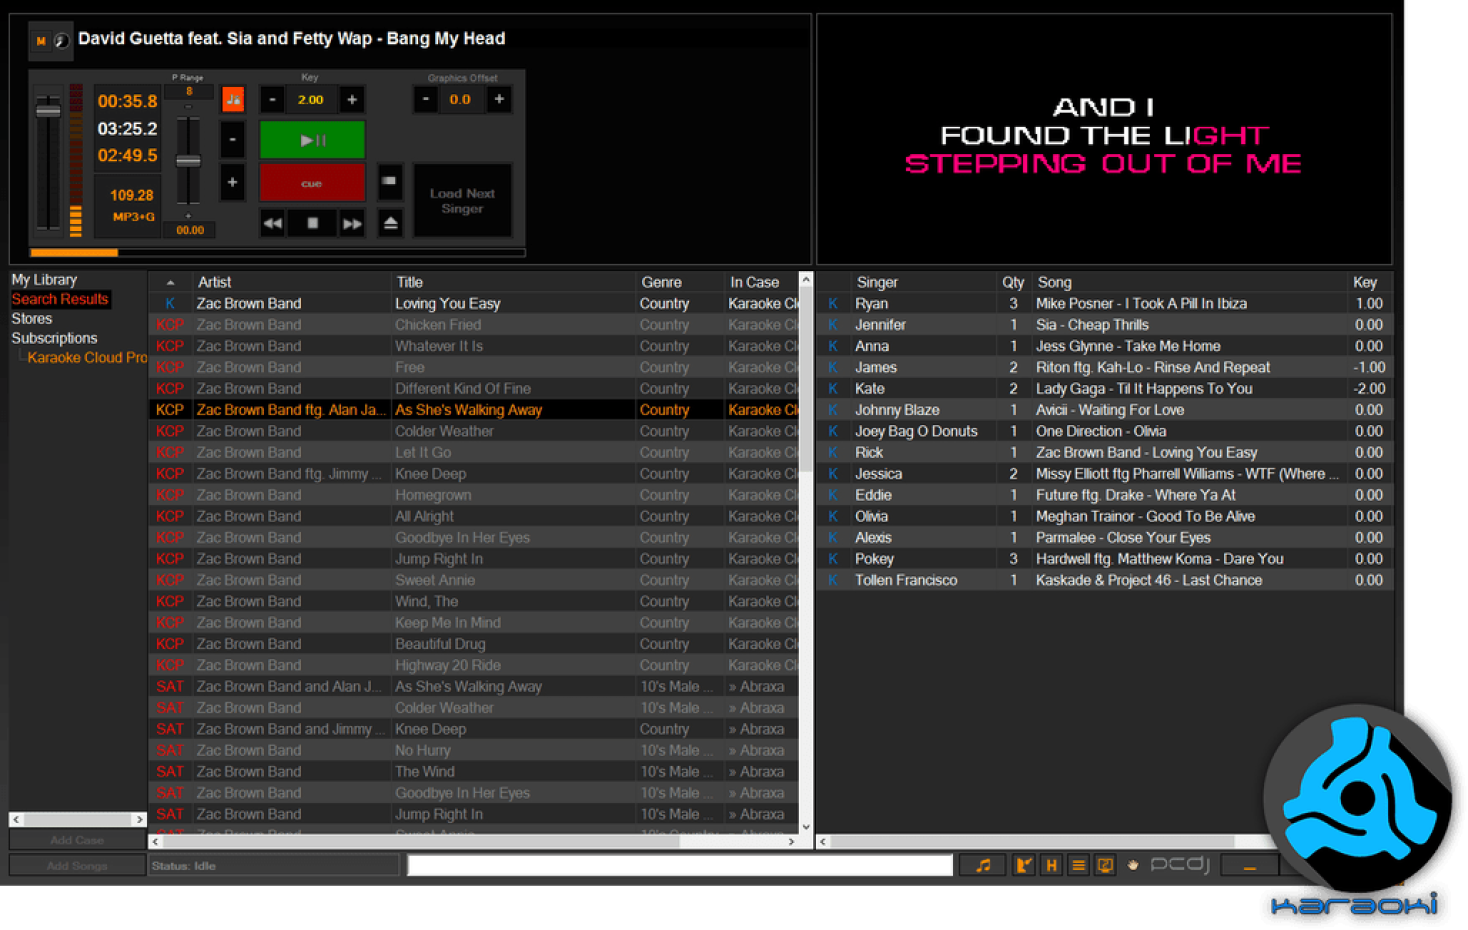Increase the Key value with plus
The width and height of the screenshot is (1468, 930).
coord(352,100)
